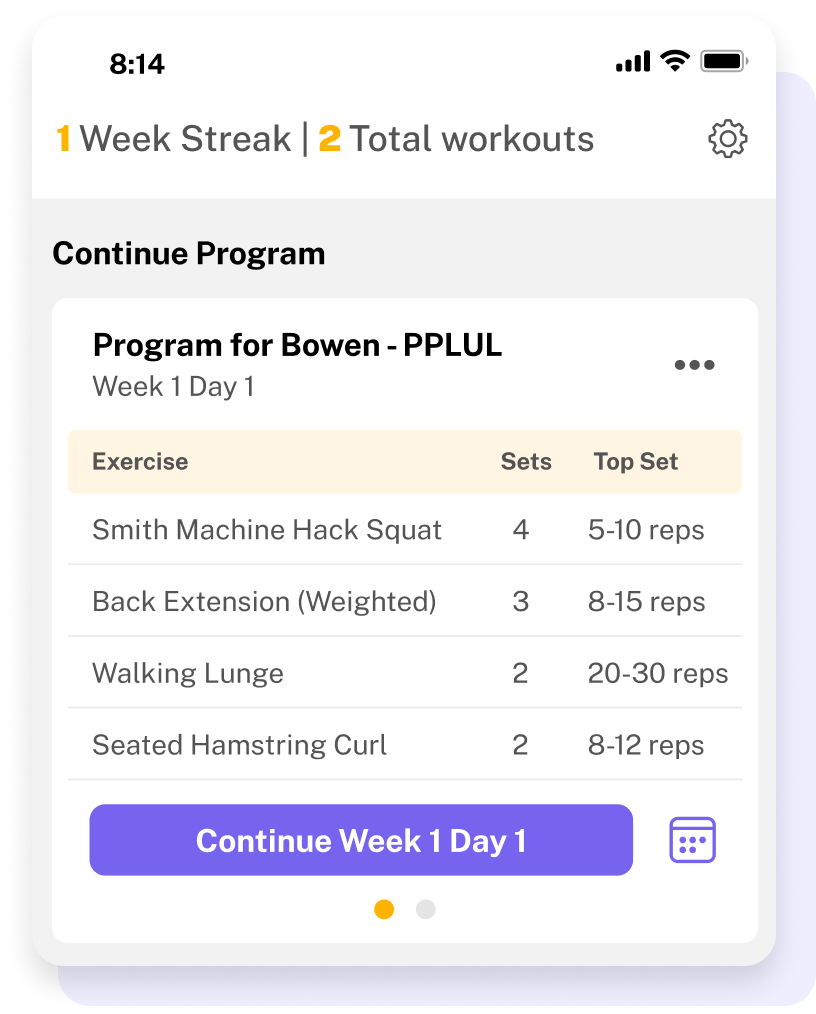
Task: Tap the 8:14 clock in status bar
Action: (137, 64)
